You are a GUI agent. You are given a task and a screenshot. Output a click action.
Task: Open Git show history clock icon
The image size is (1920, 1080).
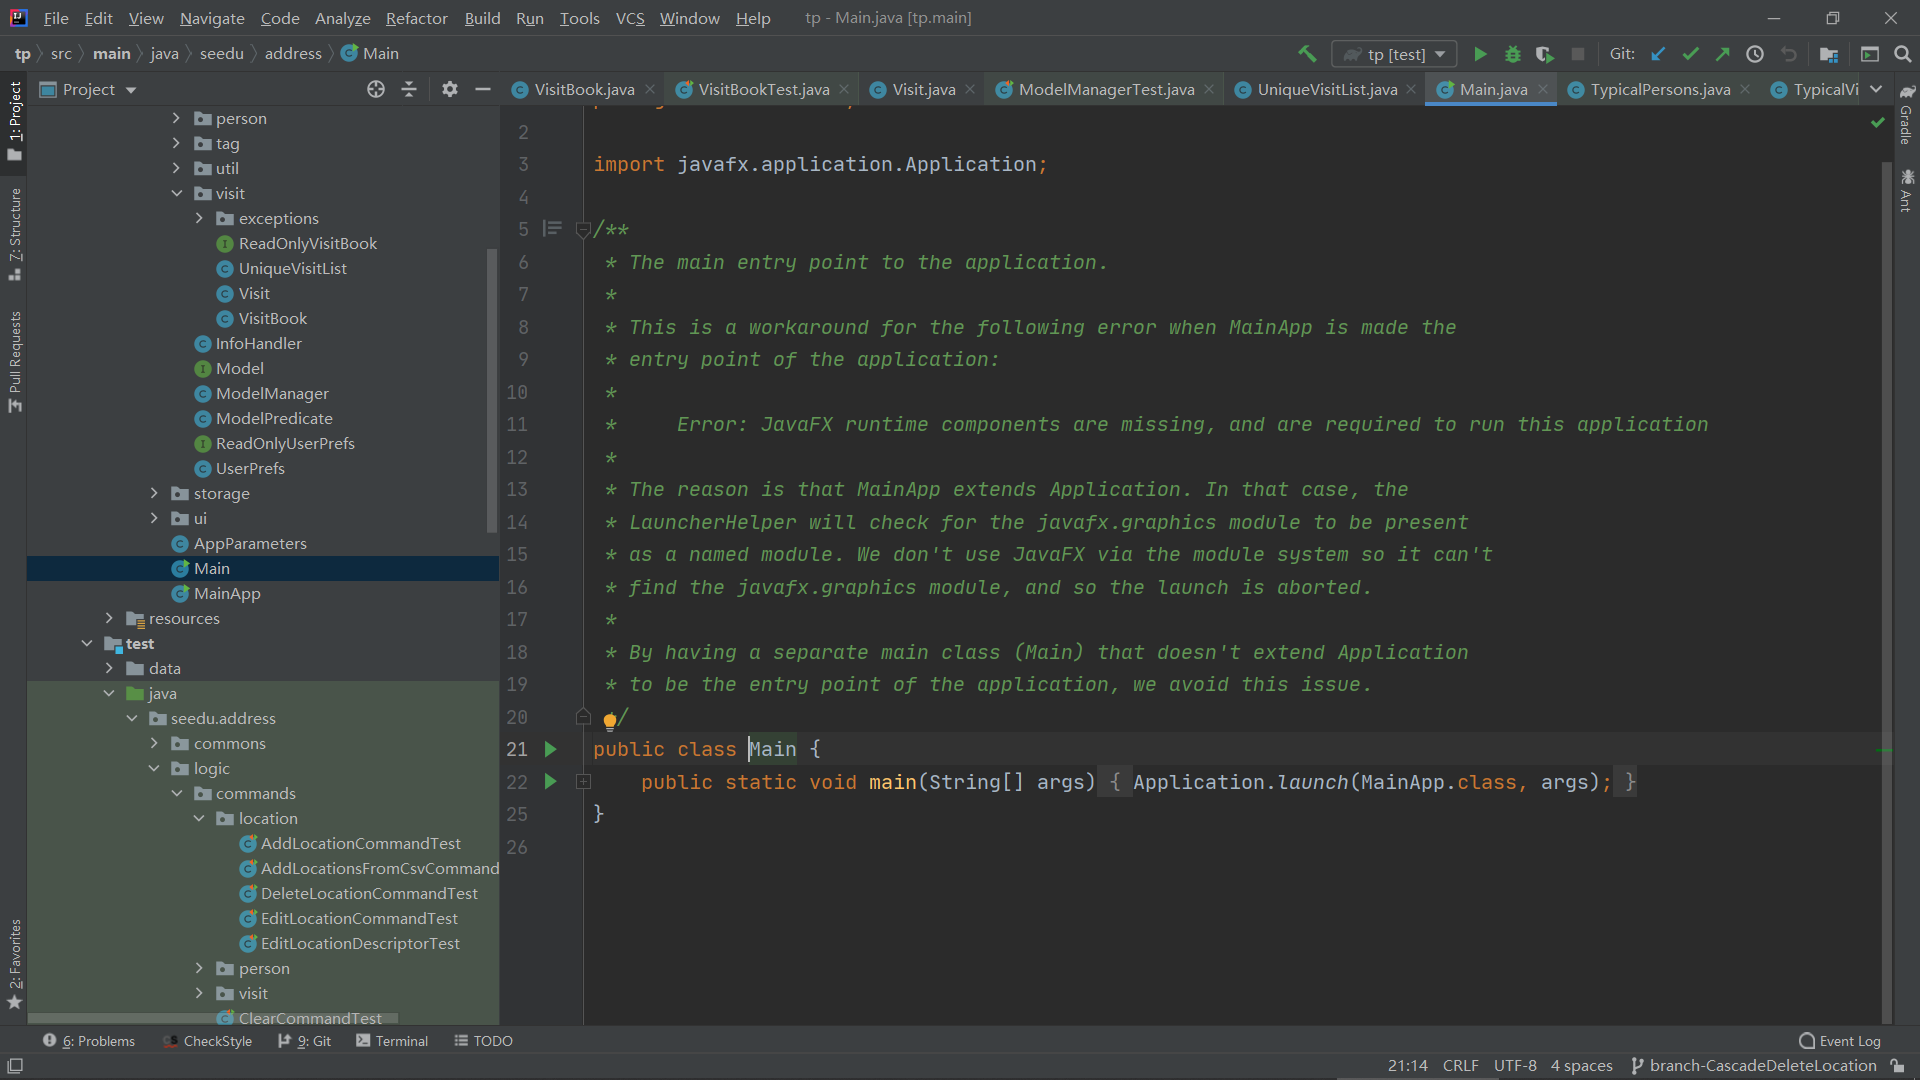click(1755, 54)
